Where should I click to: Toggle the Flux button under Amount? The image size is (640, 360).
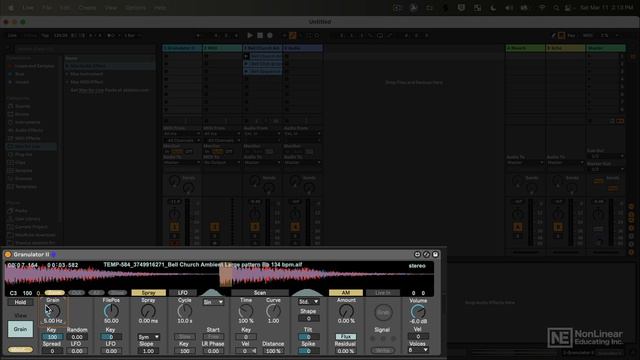point(346,337)
